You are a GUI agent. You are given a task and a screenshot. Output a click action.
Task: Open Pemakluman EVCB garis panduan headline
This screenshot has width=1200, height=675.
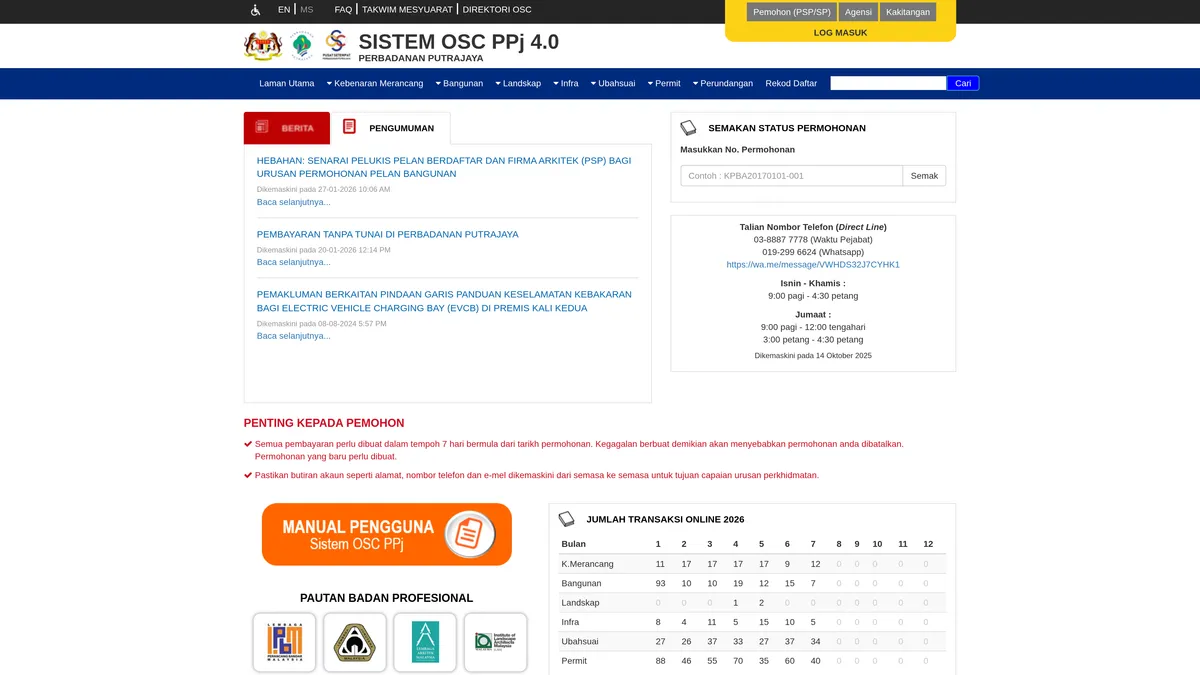[444, 301]
